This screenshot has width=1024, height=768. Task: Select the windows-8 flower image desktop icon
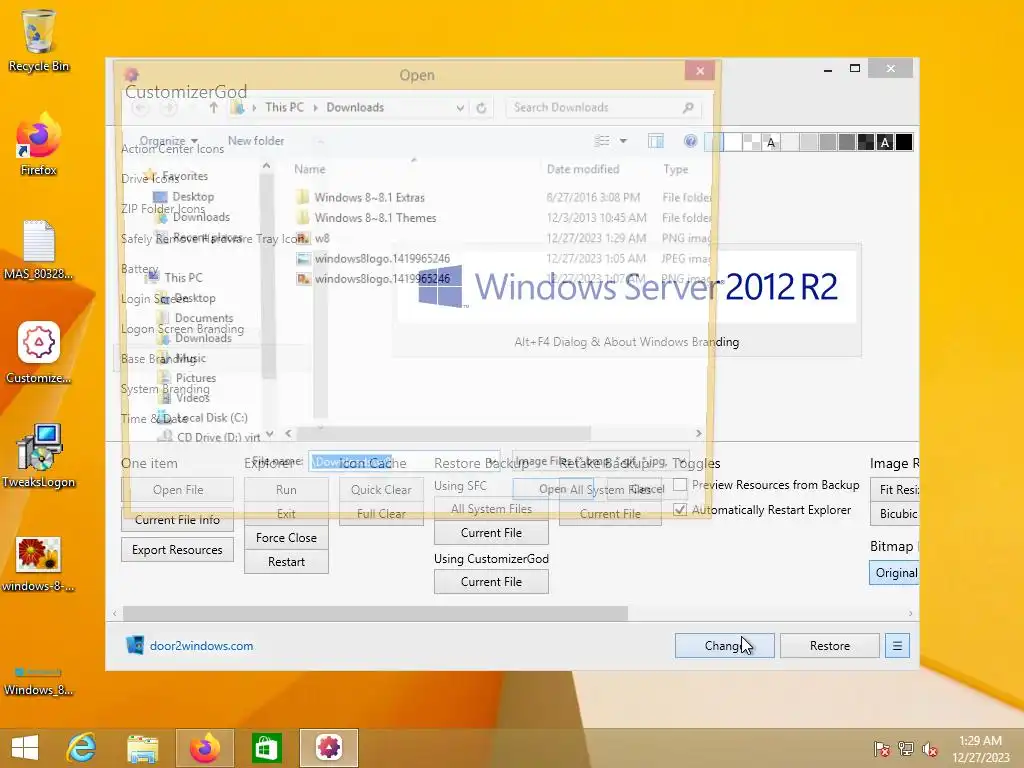[39, 563]
